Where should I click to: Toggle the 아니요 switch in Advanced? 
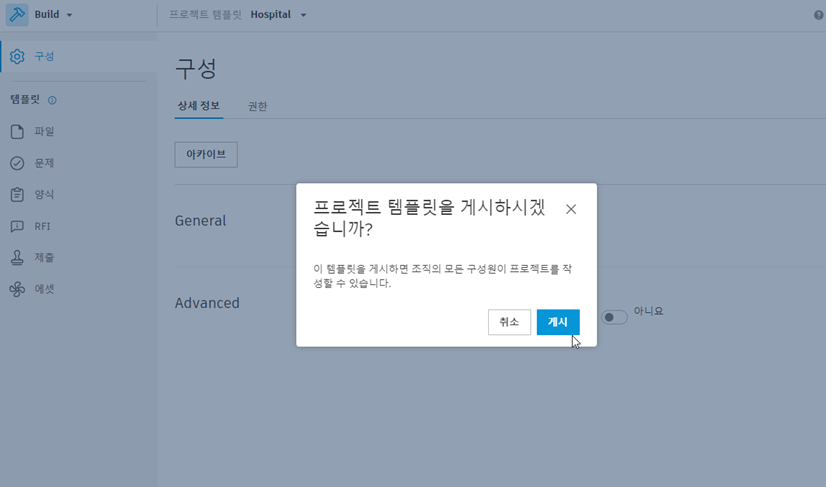click(614, 317)
